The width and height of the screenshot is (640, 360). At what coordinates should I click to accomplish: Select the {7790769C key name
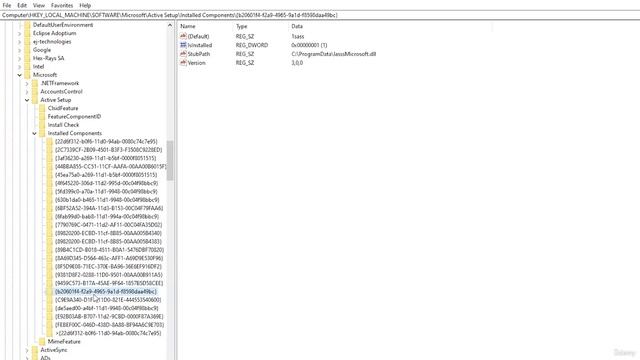click(108, 225)
